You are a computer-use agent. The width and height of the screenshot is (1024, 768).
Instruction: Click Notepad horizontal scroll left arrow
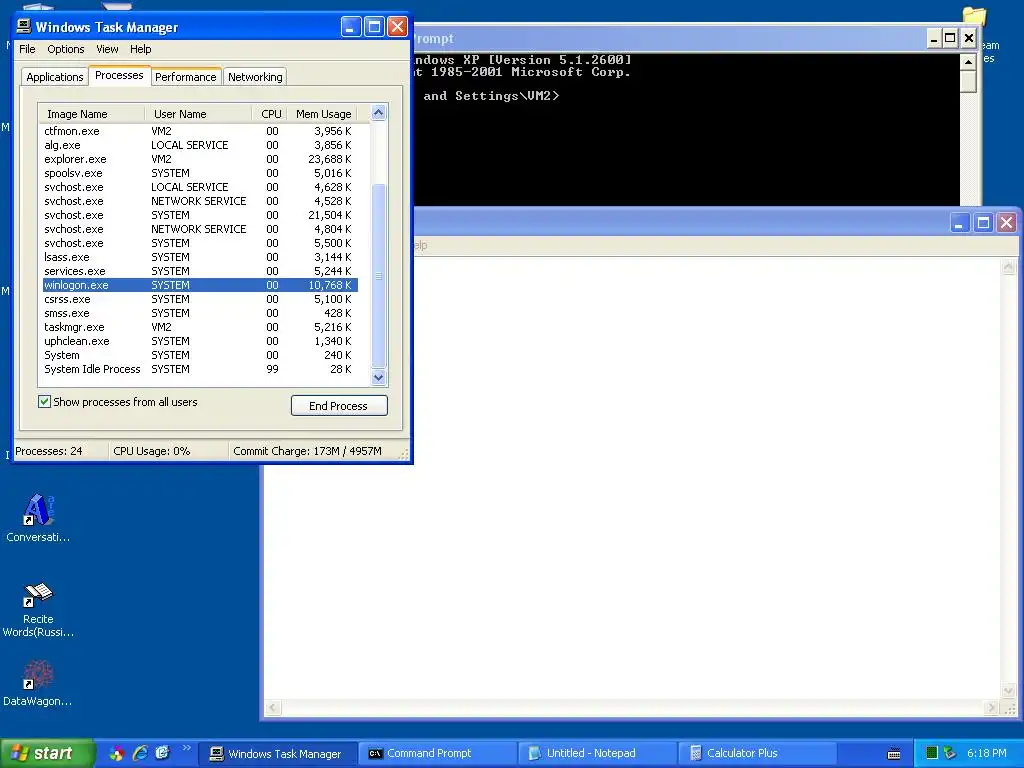pyautogui.click(x=274, y=708)
